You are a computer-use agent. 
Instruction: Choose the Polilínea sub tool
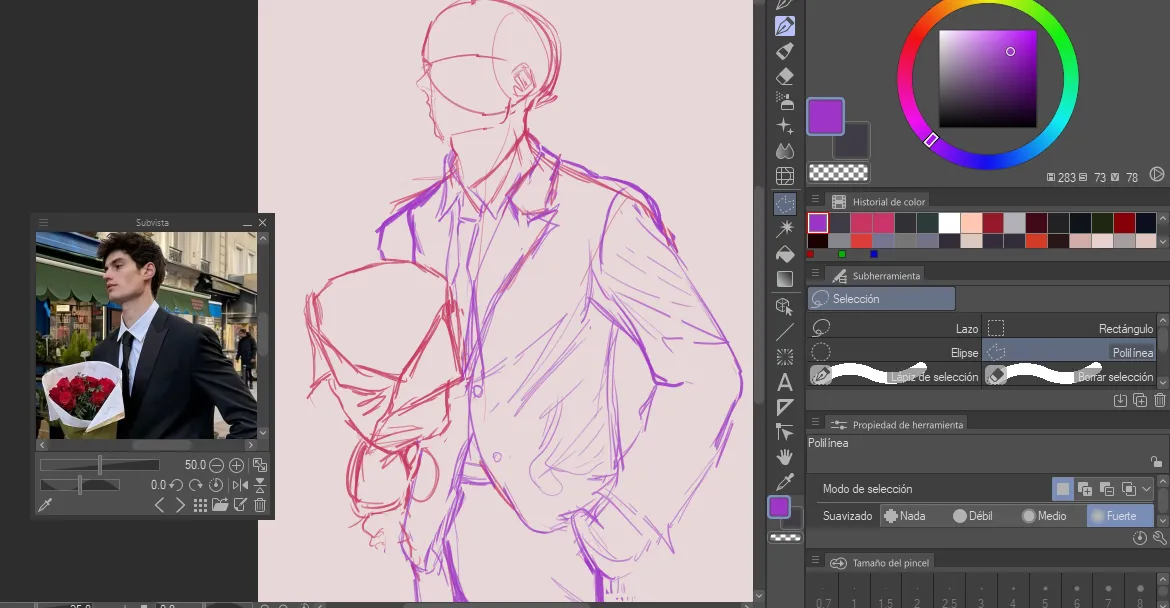[1069, 352]
